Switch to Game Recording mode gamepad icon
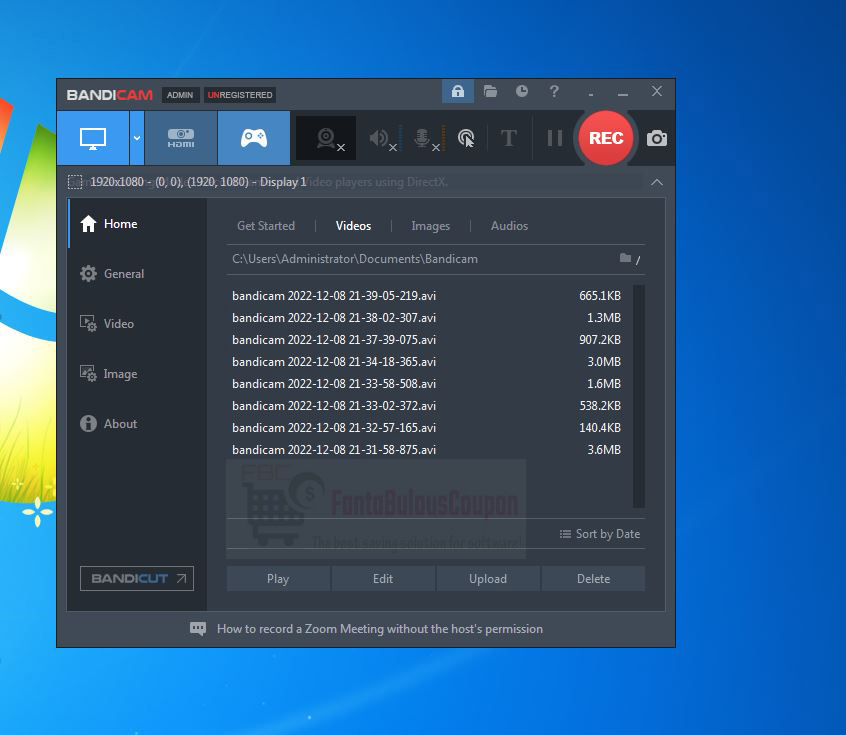Image resolution: width=846 pixels, height=735 pixels. [254, 138]
